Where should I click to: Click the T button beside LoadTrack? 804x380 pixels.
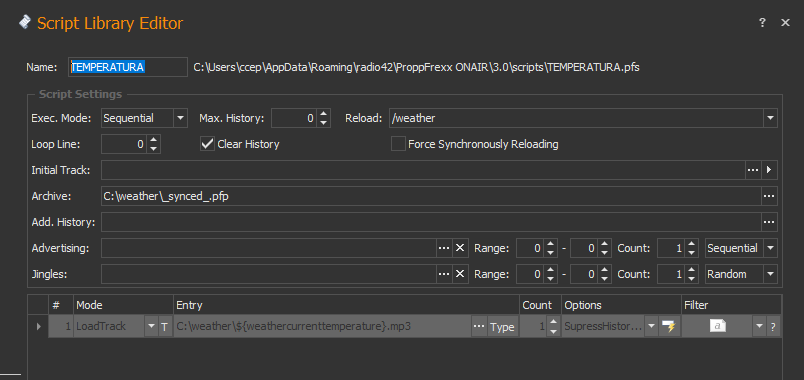[x=164, y=327]
